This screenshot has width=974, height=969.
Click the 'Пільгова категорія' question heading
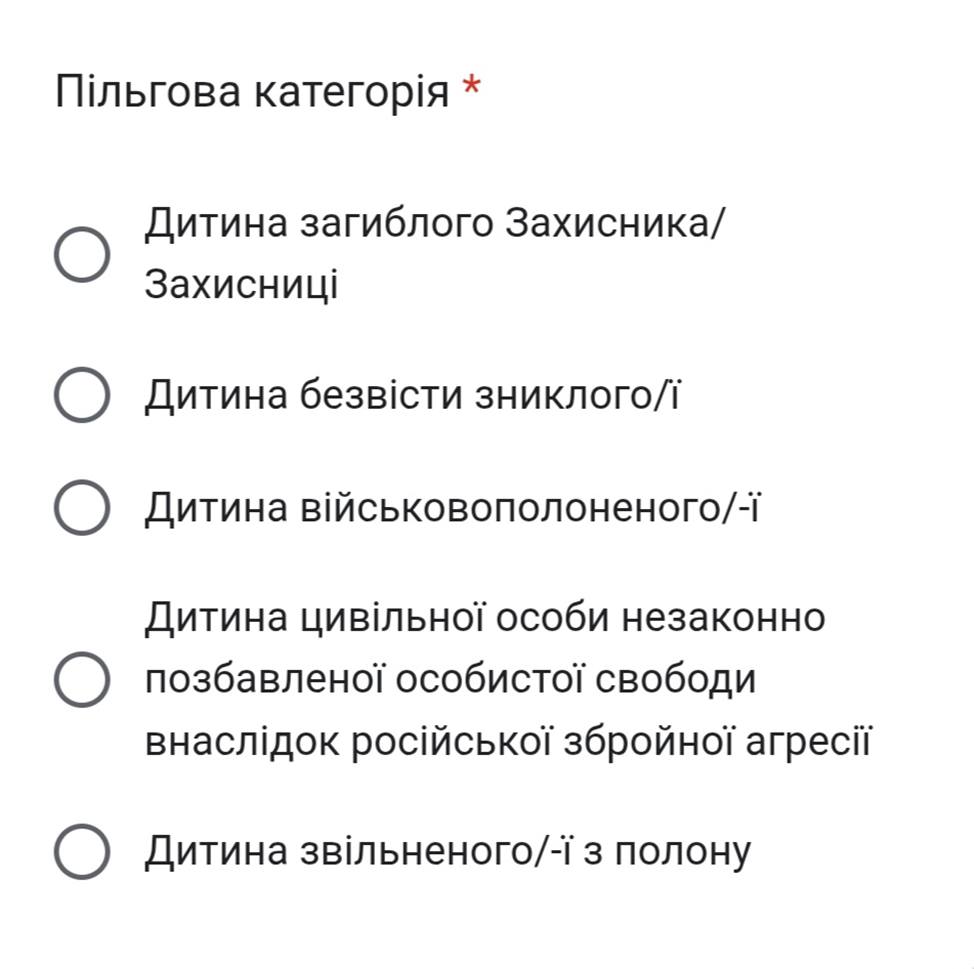(x=252, y=93)
